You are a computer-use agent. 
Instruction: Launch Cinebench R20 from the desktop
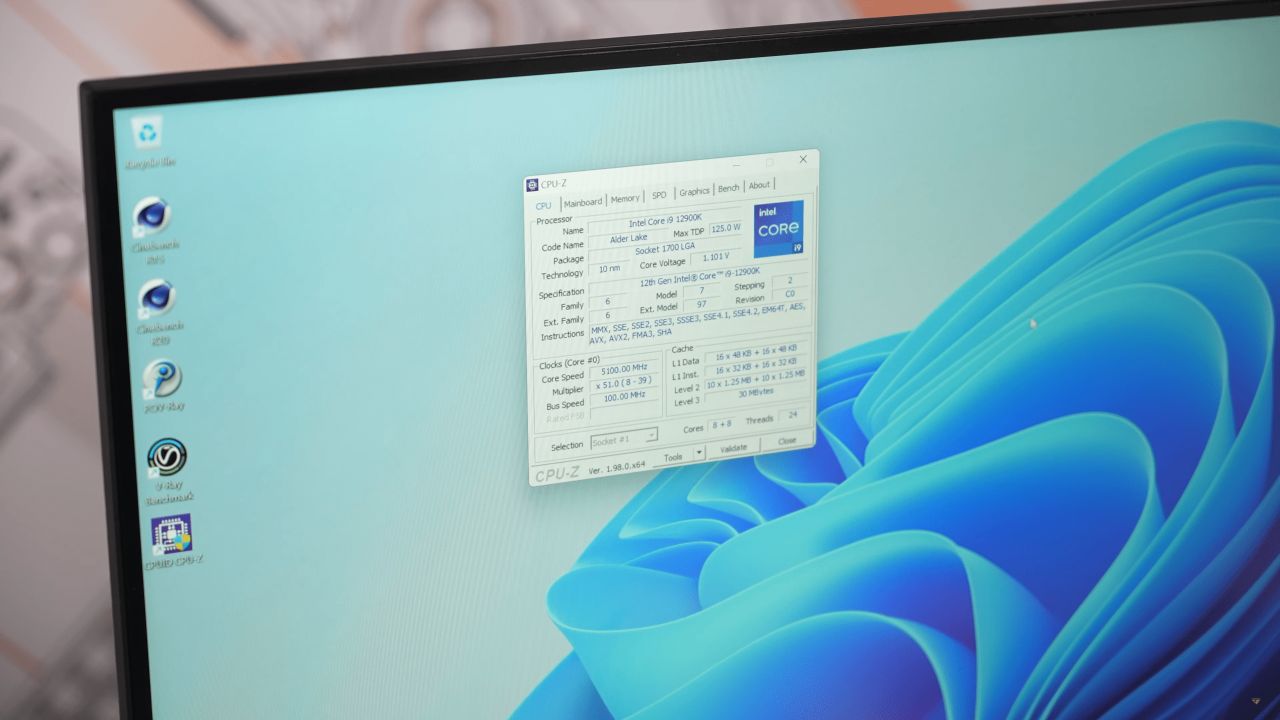[x=158, y=311]
